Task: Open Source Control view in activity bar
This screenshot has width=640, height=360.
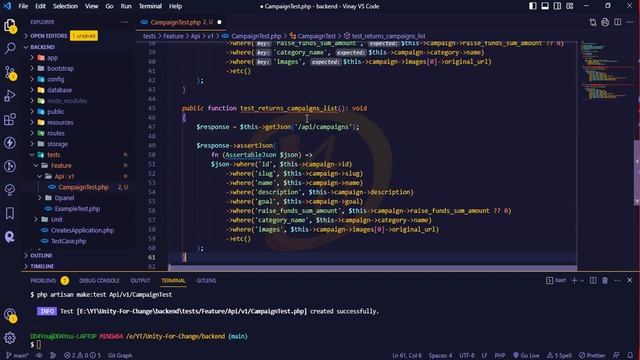Action: click(10, 73)
